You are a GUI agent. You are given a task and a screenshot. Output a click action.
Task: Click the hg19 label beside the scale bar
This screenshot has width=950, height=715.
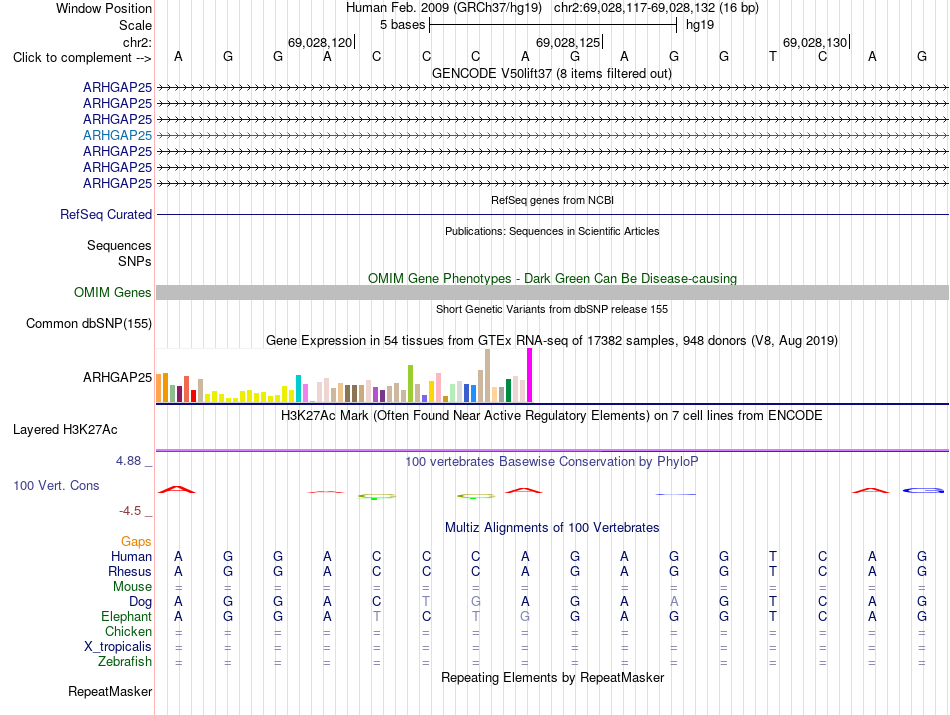[700, 25]
